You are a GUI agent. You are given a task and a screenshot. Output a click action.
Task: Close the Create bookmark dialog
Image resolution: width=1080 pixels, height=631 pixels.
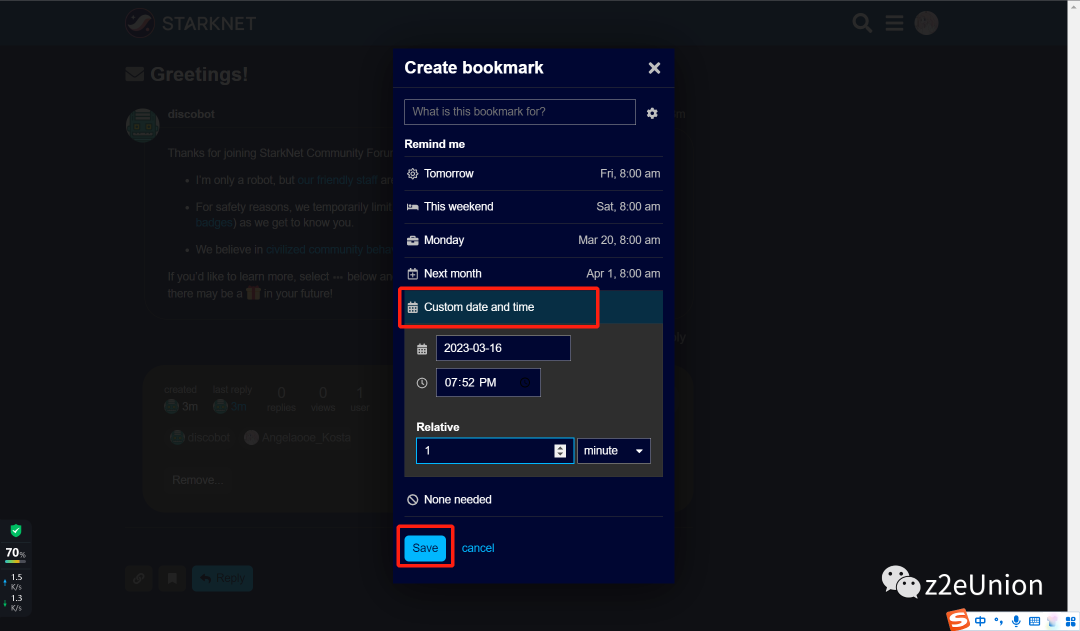tap(654, 68)
